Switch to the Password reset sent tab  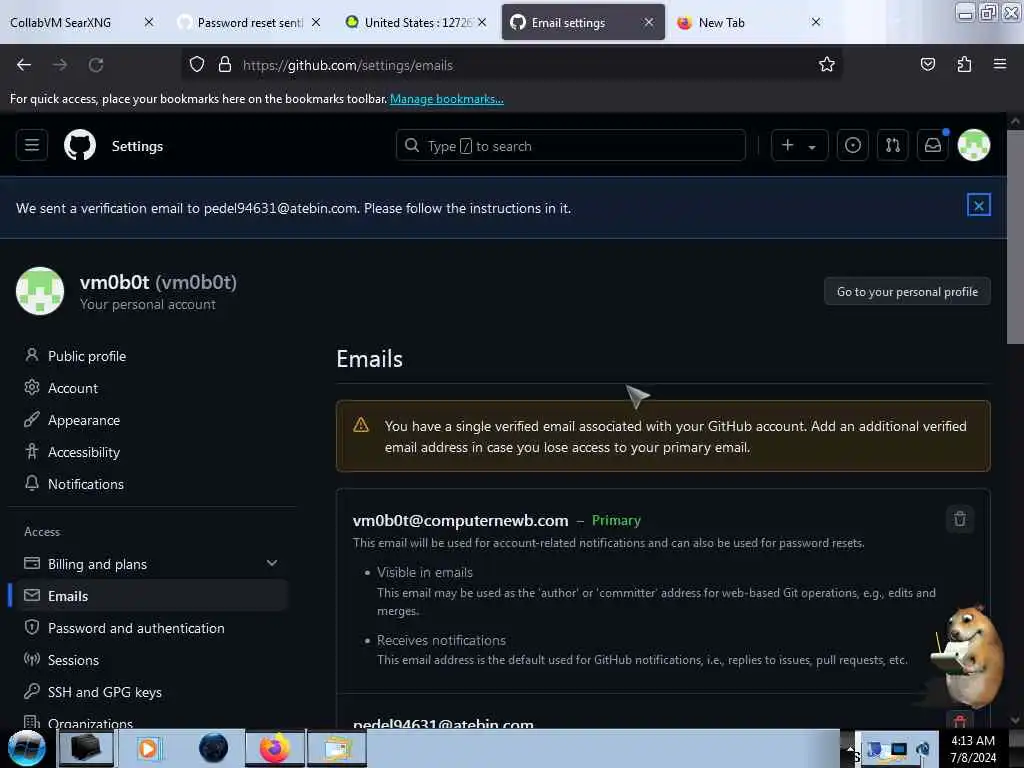249,22
